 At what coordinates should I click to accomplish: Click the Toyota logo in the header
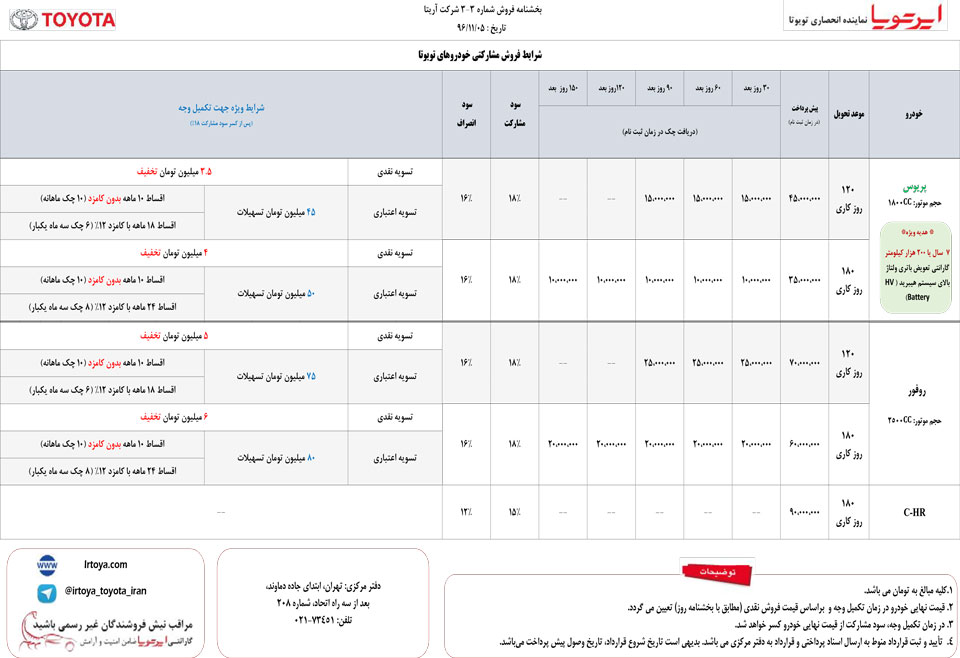tap(62, 19)
